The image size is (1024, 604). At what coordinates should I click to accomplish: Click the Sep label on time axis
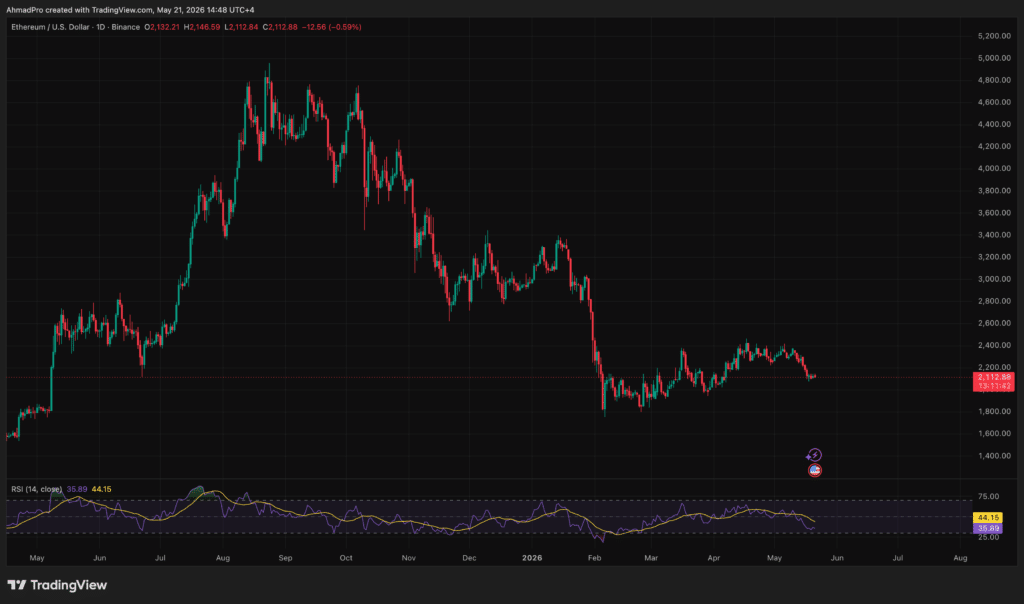(285, 558)
